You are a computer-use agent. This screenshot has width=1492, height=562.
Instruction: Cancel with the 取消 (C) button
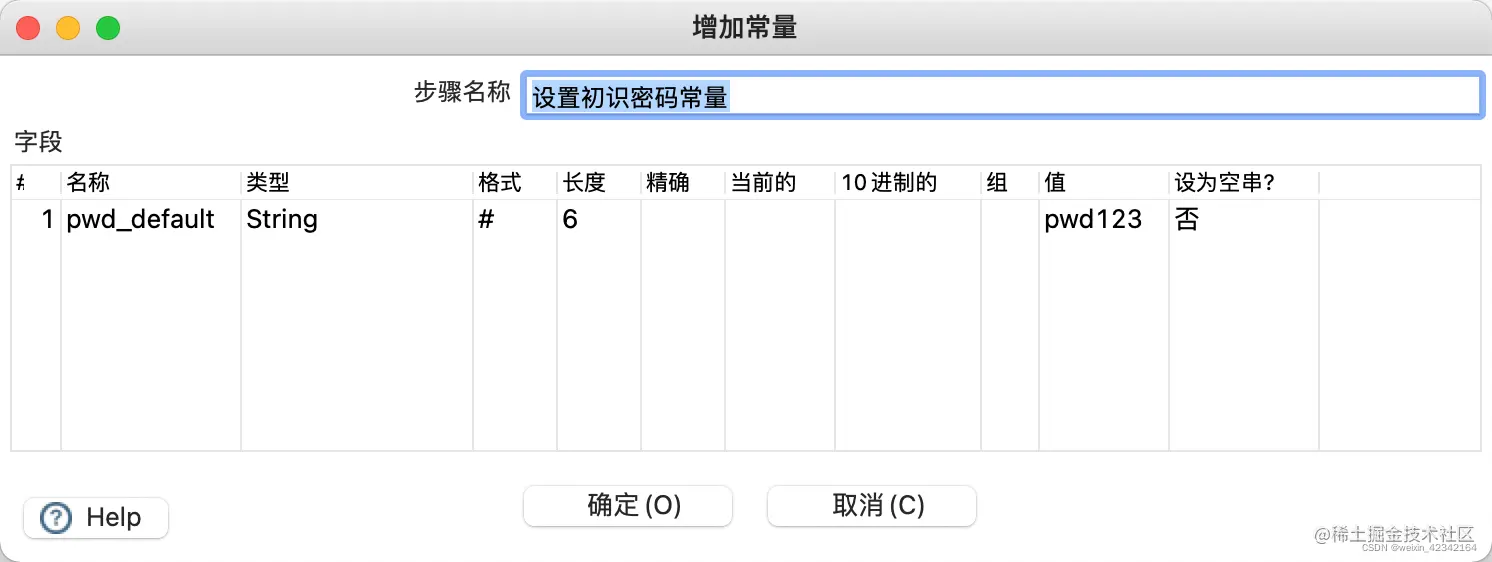871,505
